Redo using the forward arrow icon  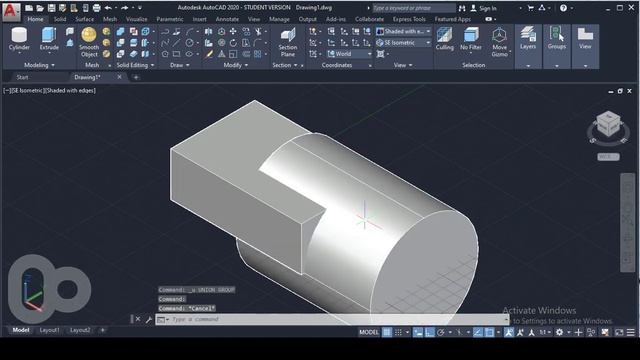coord(124,8)
